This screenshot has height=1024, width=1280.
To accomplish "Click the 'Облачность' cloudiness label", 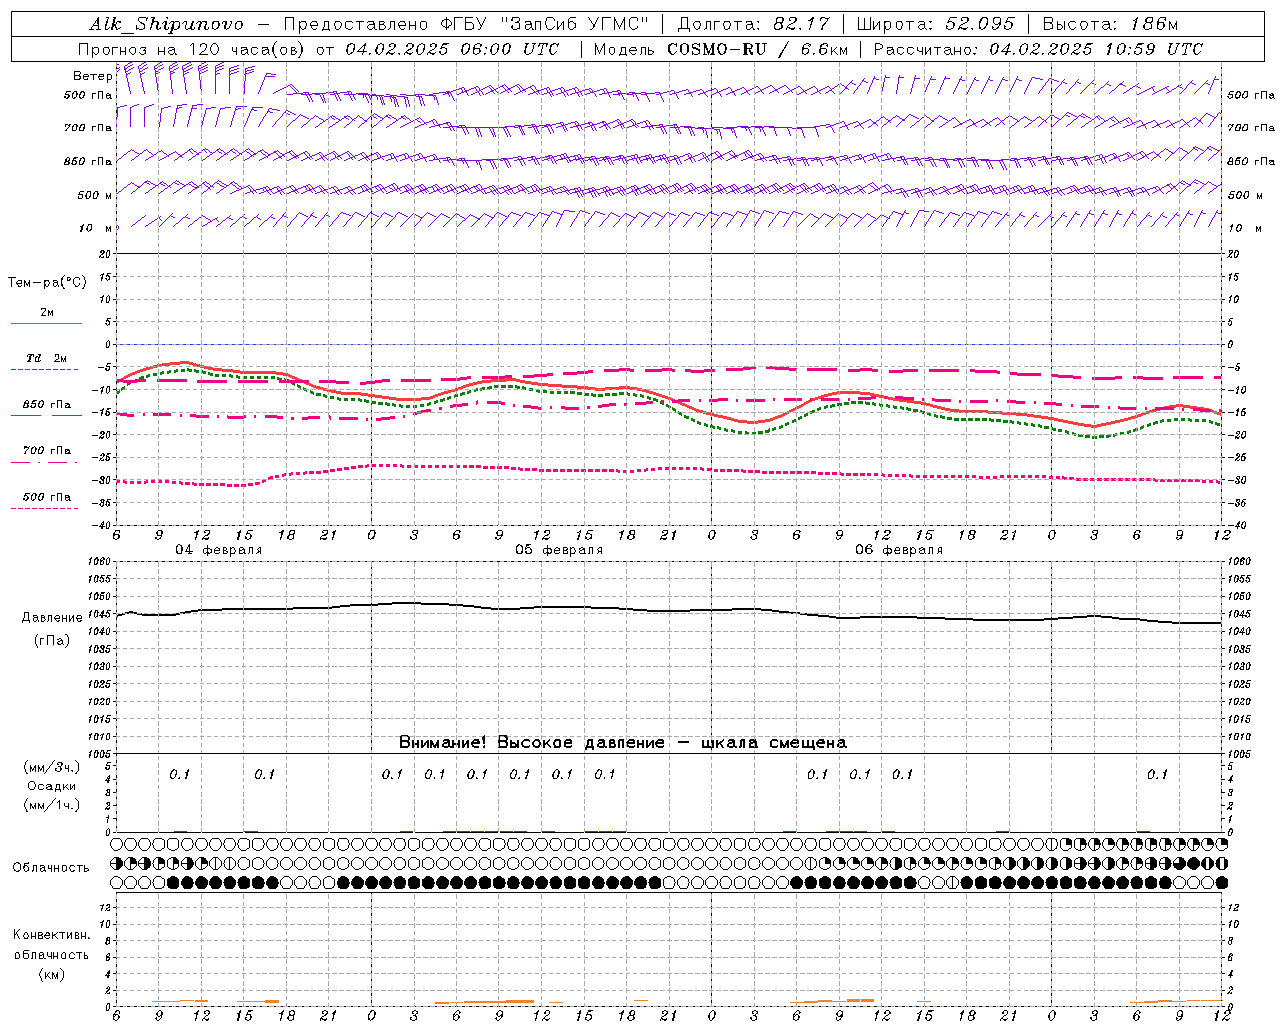I will click(51, 868).
